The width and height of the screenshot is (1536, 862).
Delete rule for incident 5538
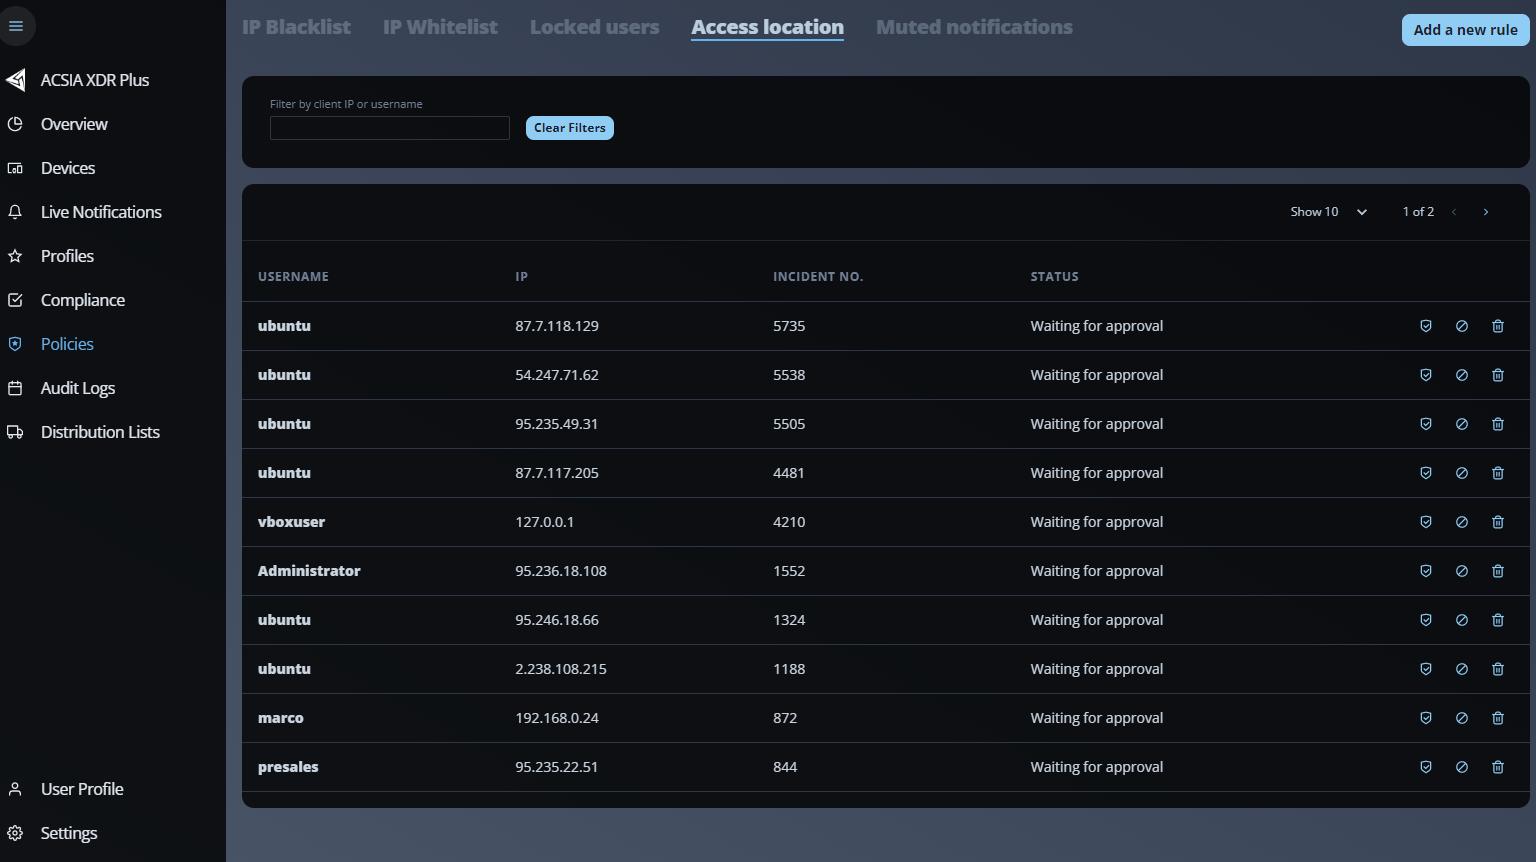1498,375
